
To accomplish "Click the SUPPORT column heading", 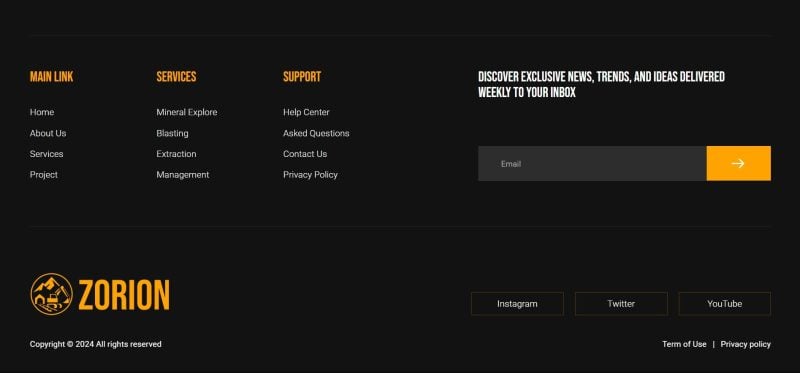I will [x=302, y=77].
